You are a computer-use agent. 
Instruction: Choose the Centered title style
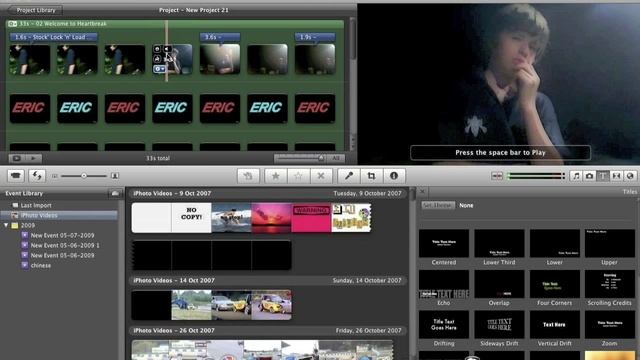pos(444,247)
